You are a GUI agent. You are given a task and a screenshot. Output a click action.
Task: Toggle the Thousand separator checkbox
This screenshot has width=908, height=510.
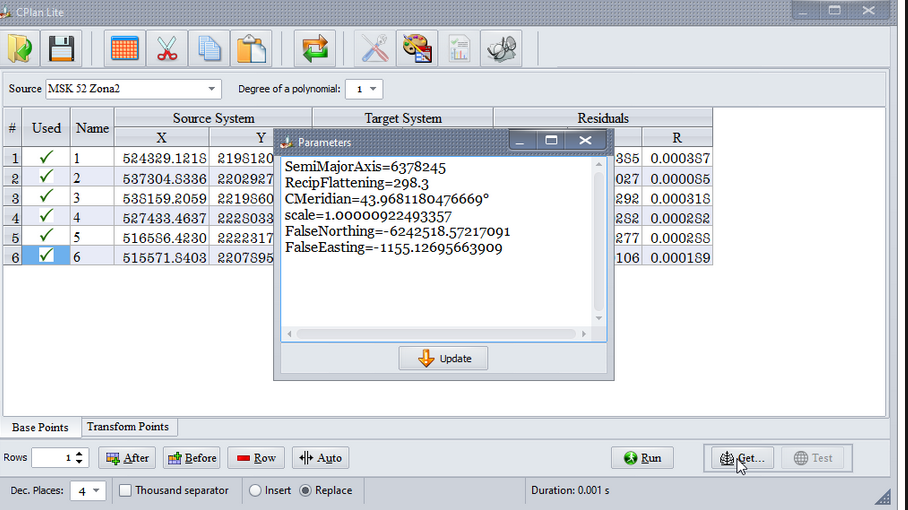tap(126, 491)
